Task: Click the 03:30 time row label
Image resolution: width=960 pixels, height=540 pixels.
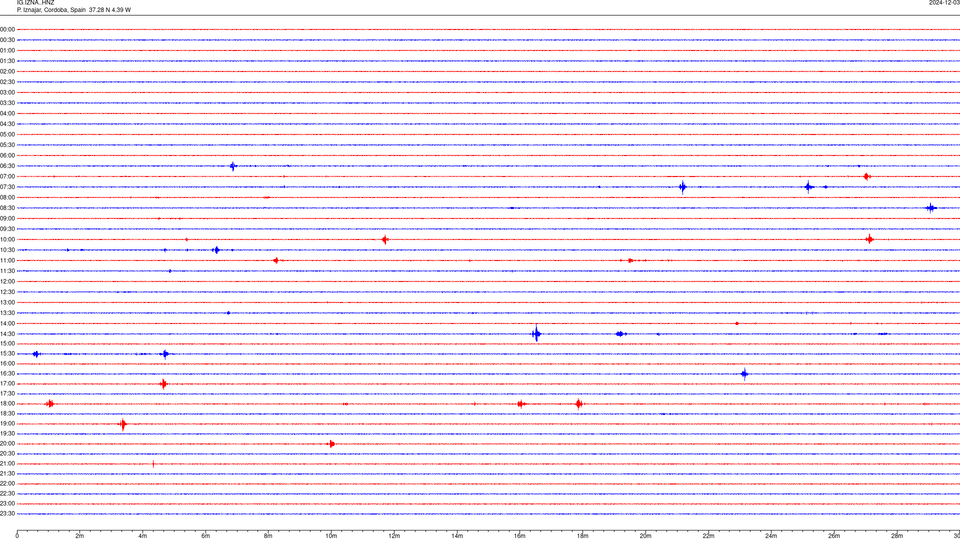Action: [x=7, y=103]
